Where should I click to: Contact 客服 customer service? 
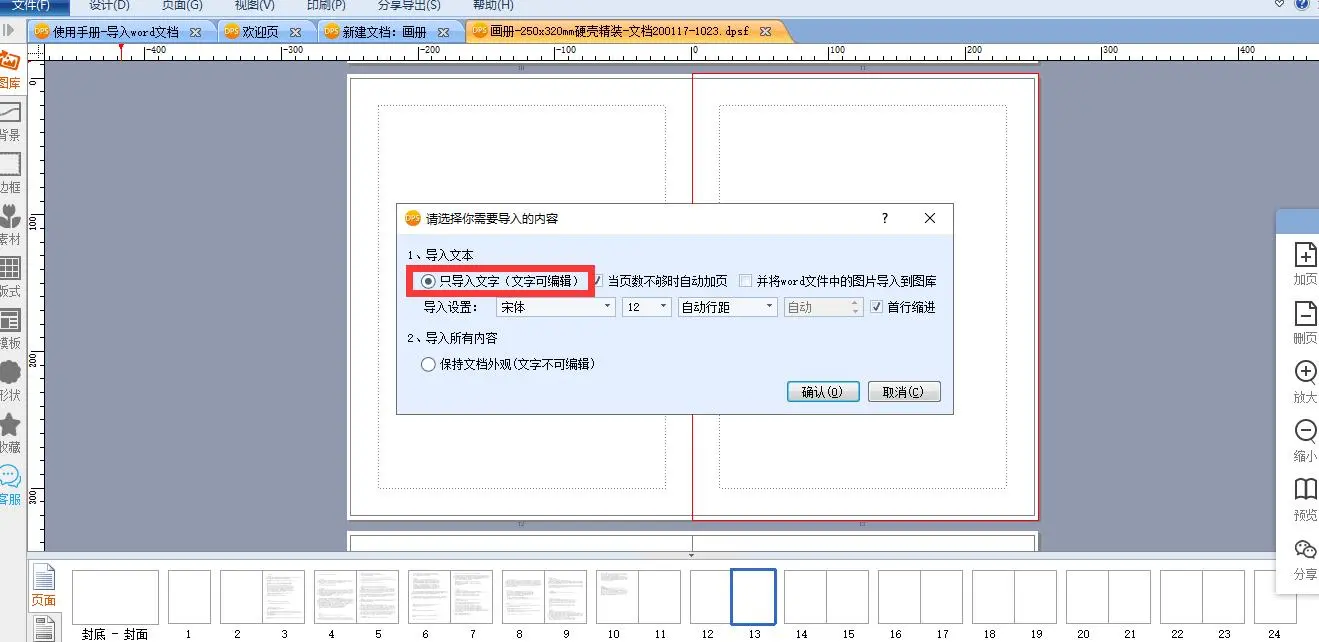pyautogui.click(x=10, y=485)
